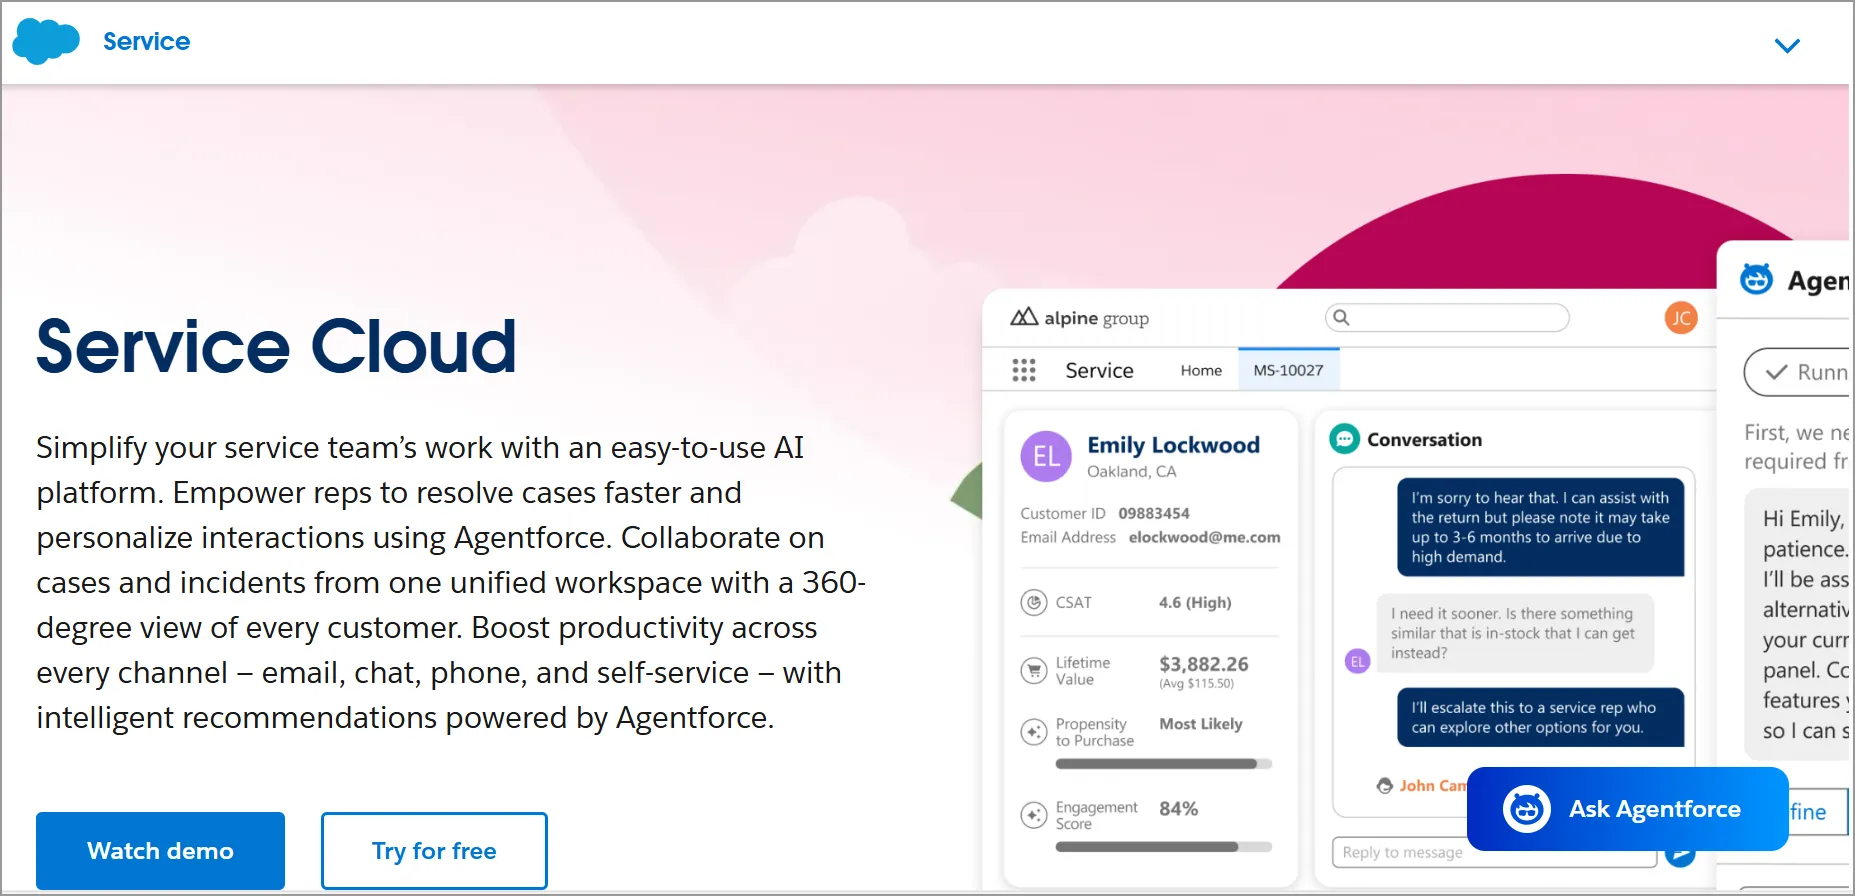The image size is (1855, 896).
Task: Click the Watch demo button
Action: pos(160,850)
